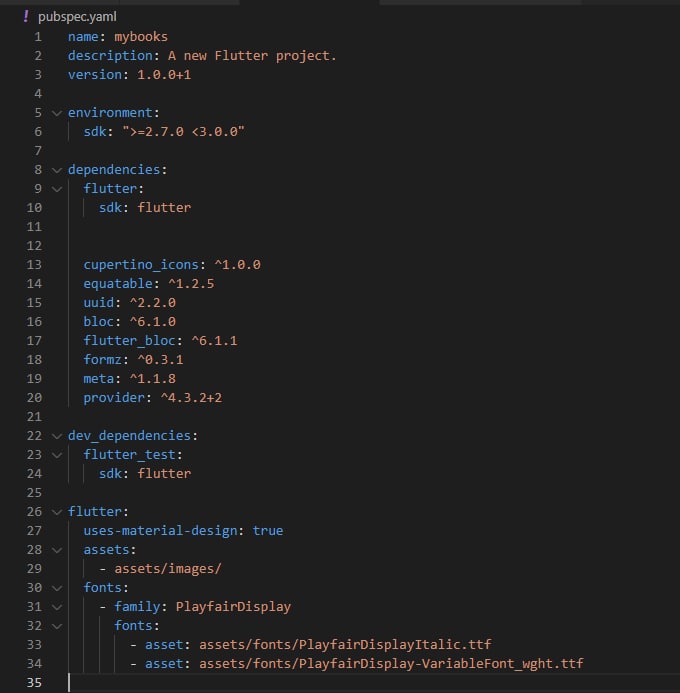
Task: Click the provider version '^4.3.2+2'
Action: click(191, 398)
